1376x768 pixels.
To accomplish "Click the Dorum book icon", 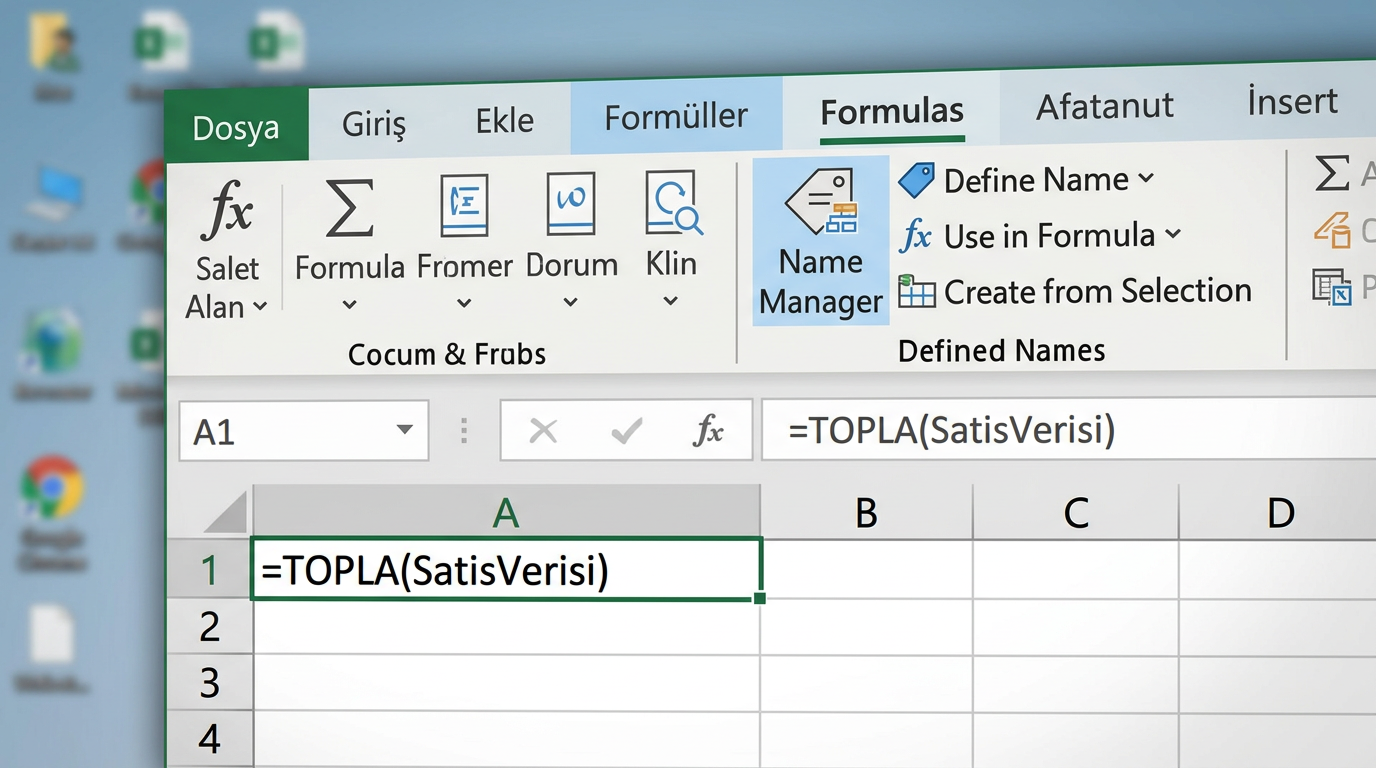I will click(571, 203).
